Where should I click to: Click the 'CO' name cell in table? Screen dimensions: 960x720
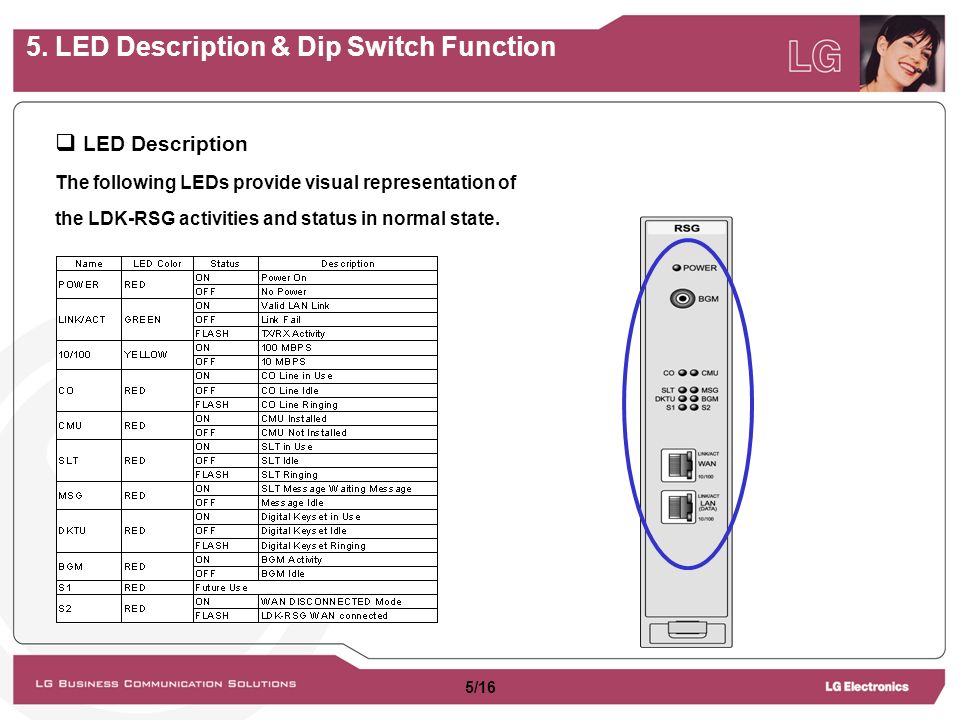coord(89,390)
